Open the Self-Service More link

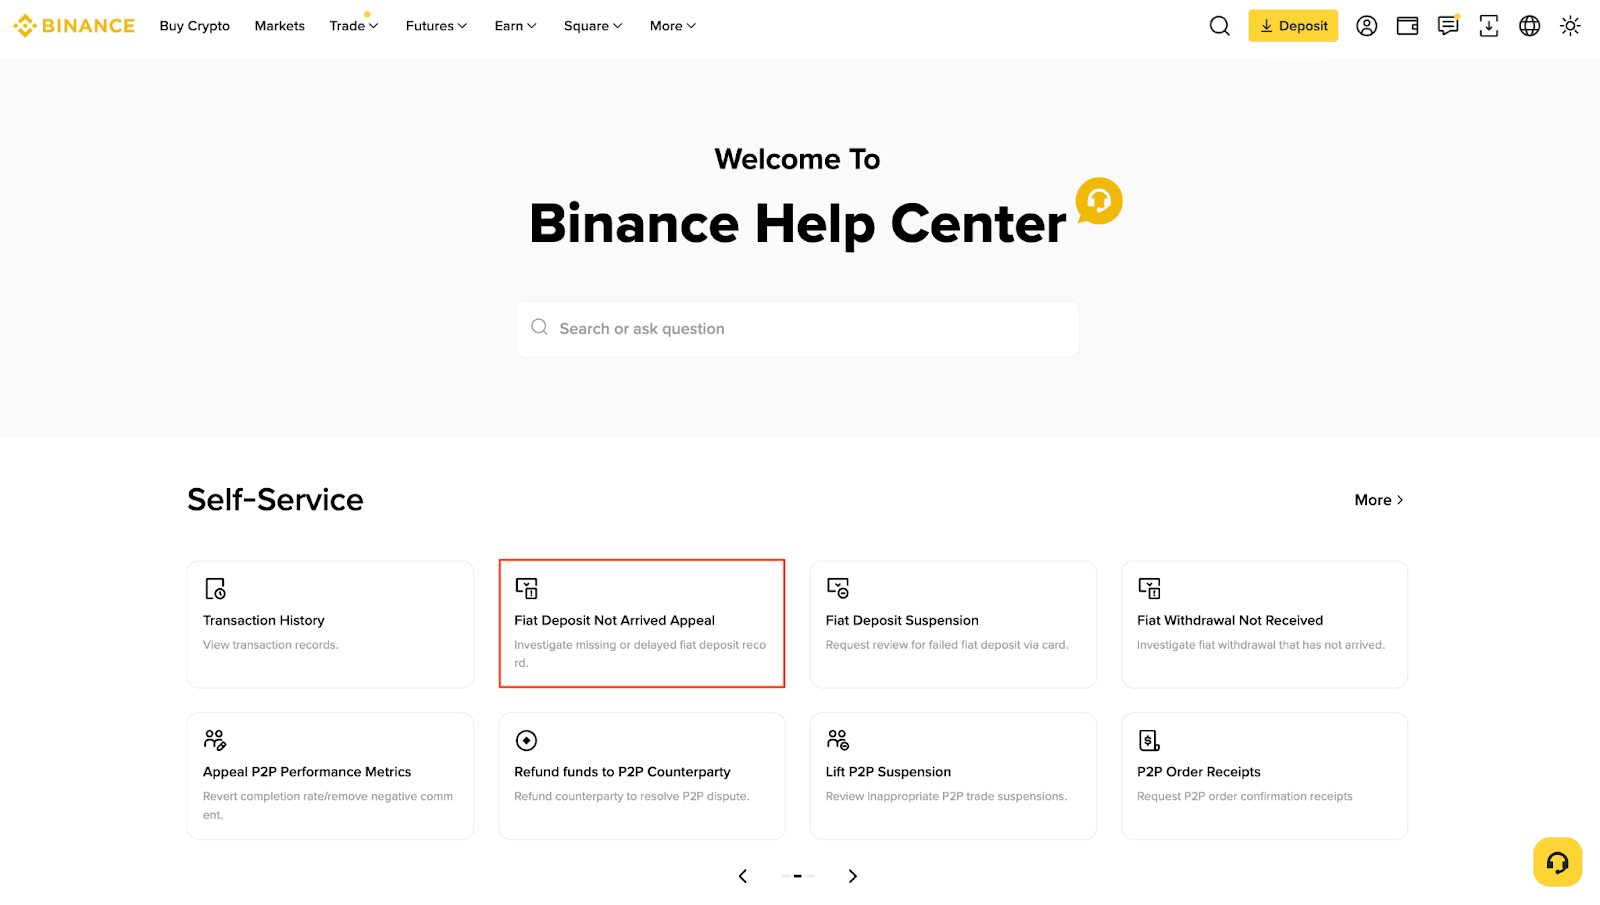[x=1378, y=500]
